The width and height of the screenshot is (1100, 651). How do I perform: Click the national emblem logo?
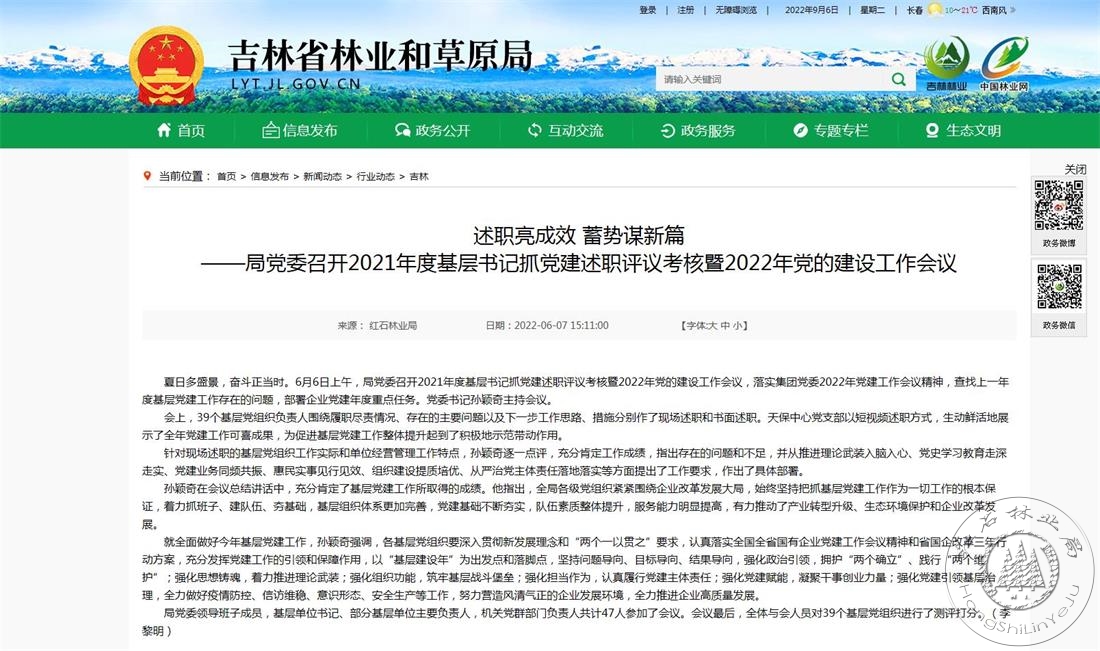tap(167, 66)
